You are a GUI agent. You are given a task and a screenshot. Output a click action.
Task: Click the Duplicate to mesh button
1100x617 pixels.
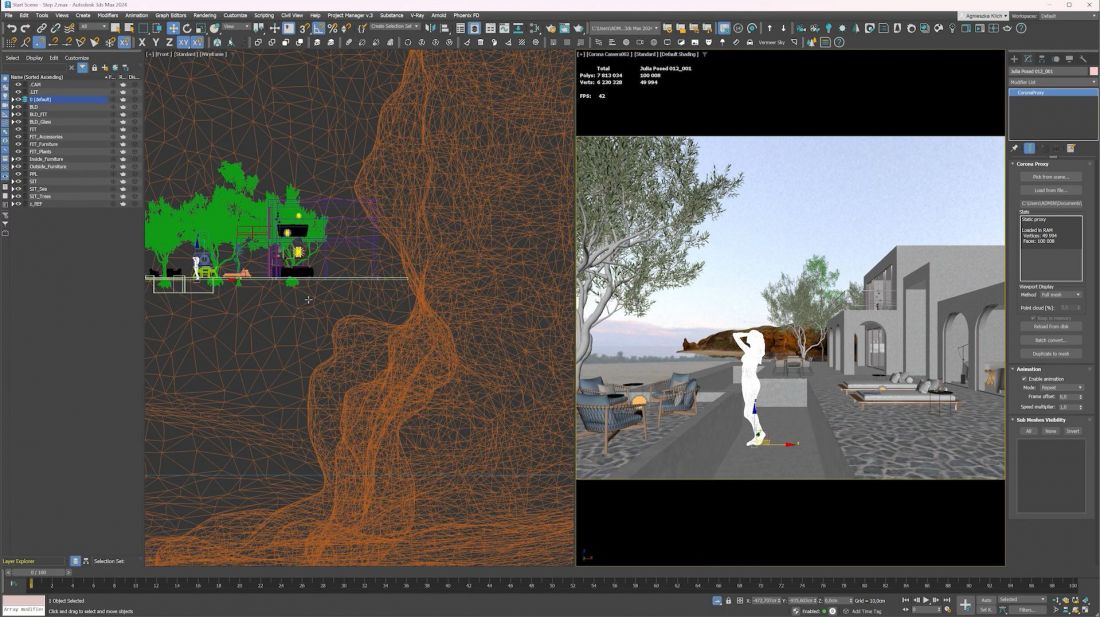[x=1050, y=353]
